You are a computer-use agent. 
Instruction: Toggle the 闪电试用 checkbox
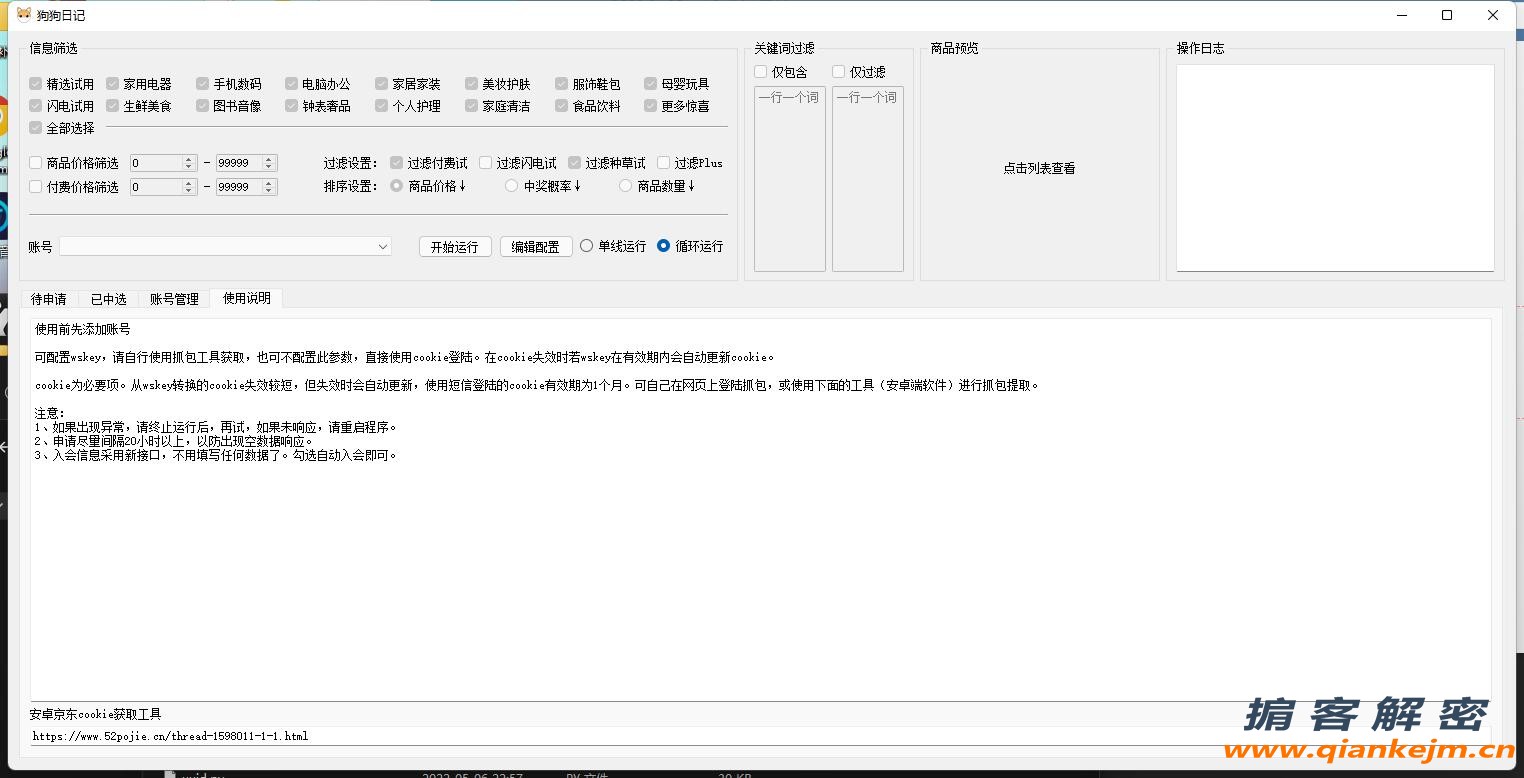36,106
